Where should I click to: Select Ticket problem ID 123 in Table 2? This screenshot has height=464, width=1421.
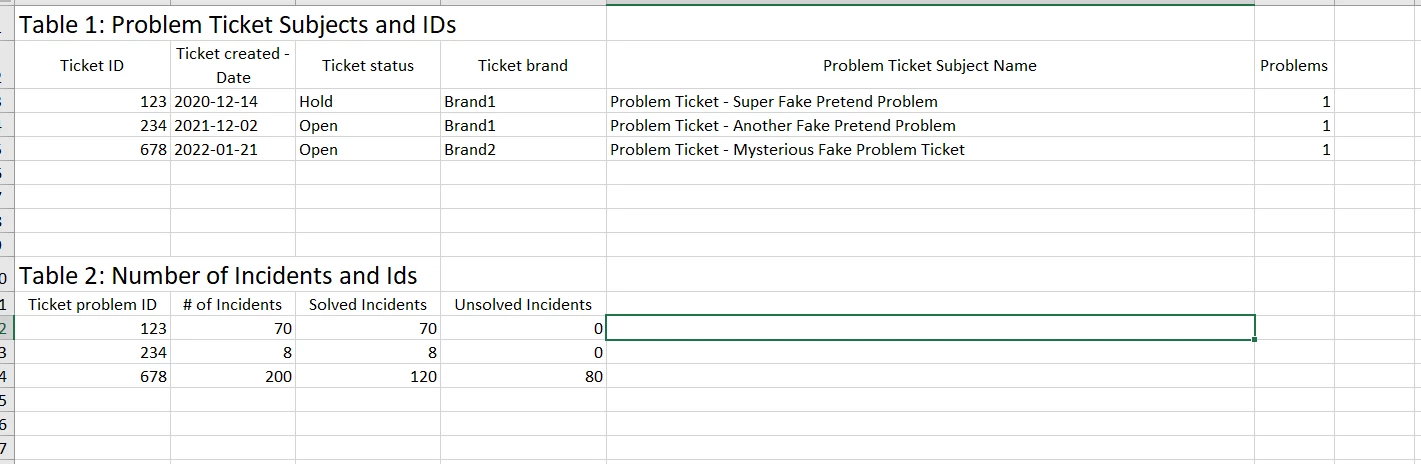92,328
